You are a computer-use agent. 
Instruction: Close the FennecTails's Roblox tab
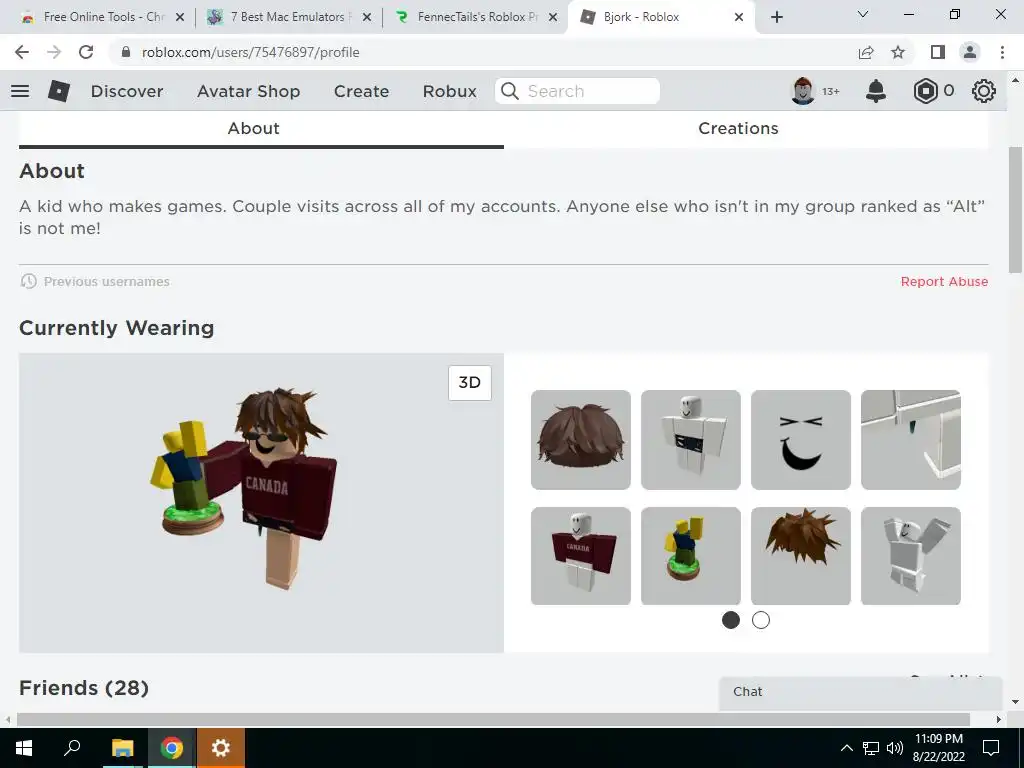[x=553, y=18]
